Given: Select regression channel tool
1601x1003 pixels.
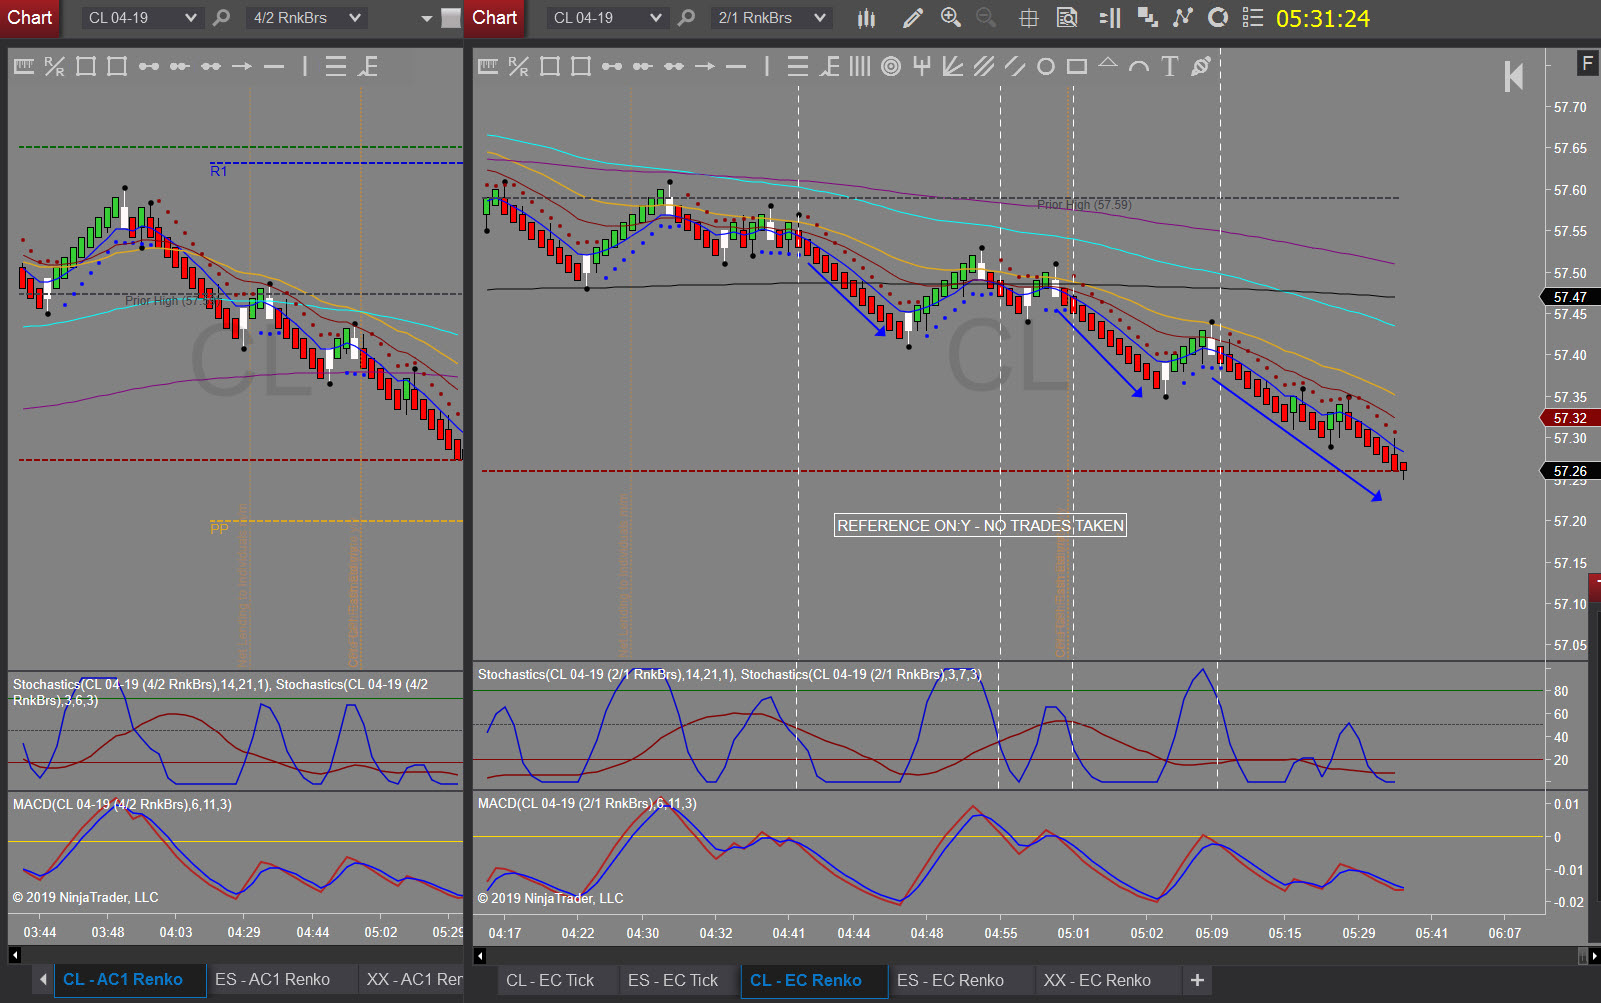Looking at the screenshot, I should 984,66.
